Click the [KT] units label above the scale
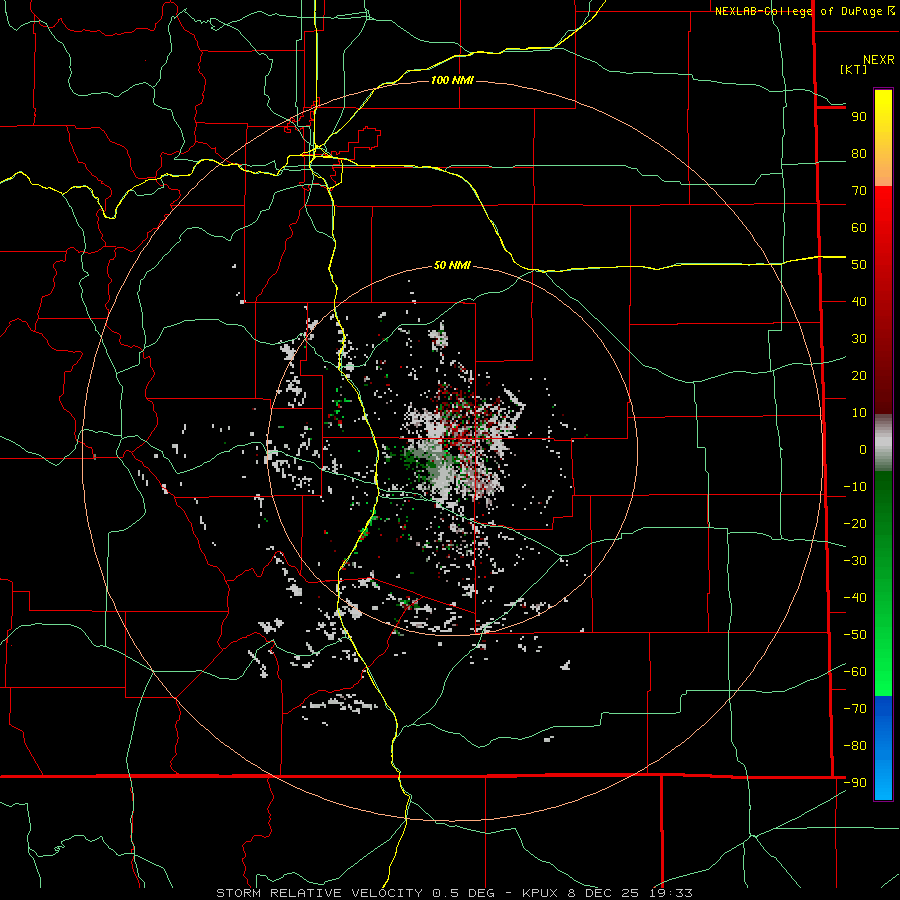 coord(853,69)
